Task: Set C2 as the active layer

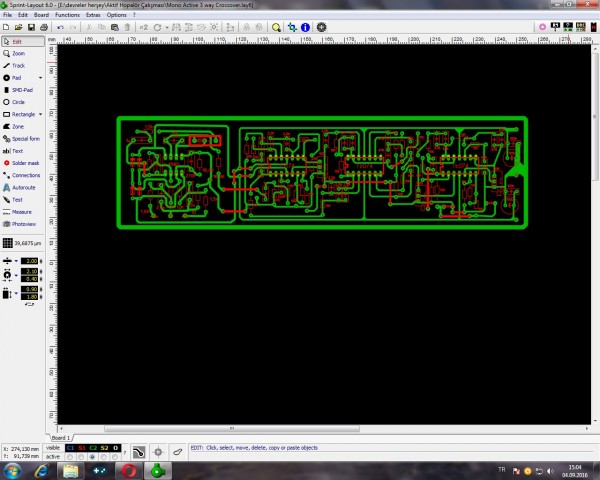Action: pos(93,456)
